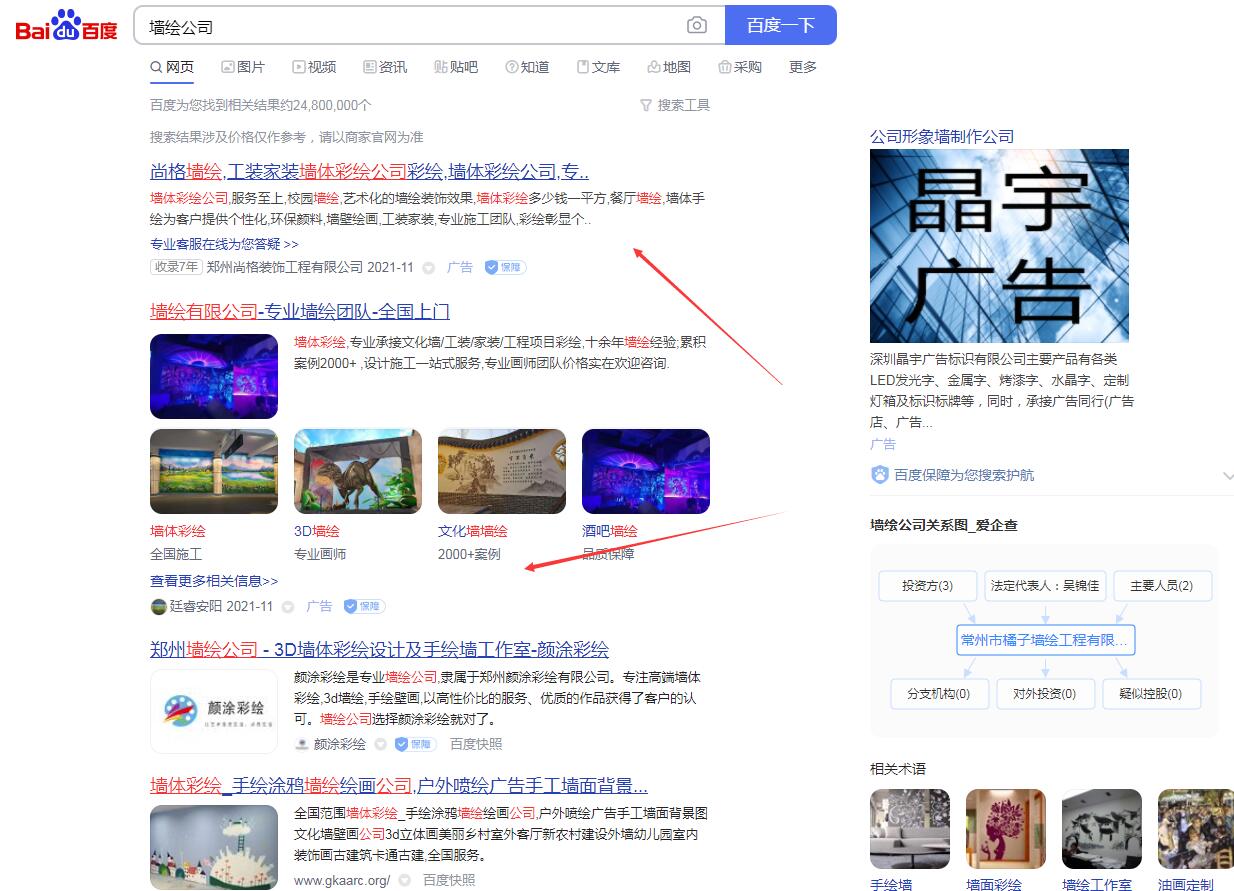Open dropdown arrow after 郑州尚格装饰工程有限公司 2021-11
Viewport: 1234px width, 891px height.
coord(429,268)
